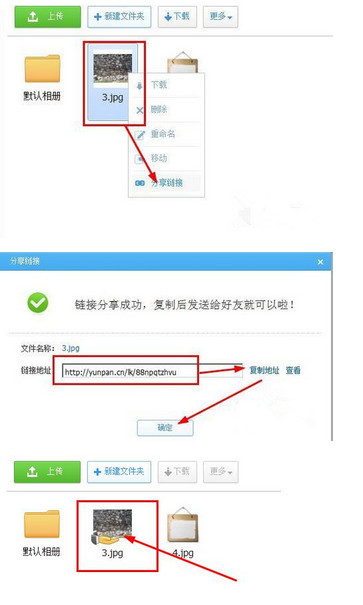Click the green 上传 upload button at top
The width and height of the screenshot is (363, 605).
click(x=48, y=17)
